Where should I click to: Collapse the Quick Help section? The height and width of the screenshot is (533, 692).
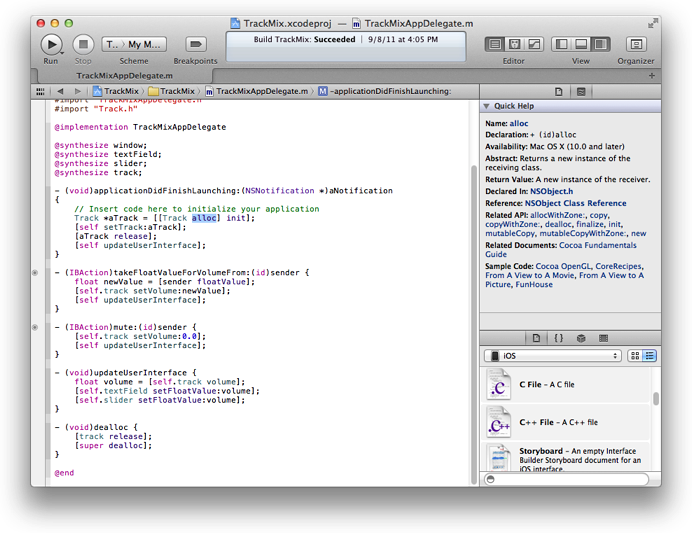486,106
